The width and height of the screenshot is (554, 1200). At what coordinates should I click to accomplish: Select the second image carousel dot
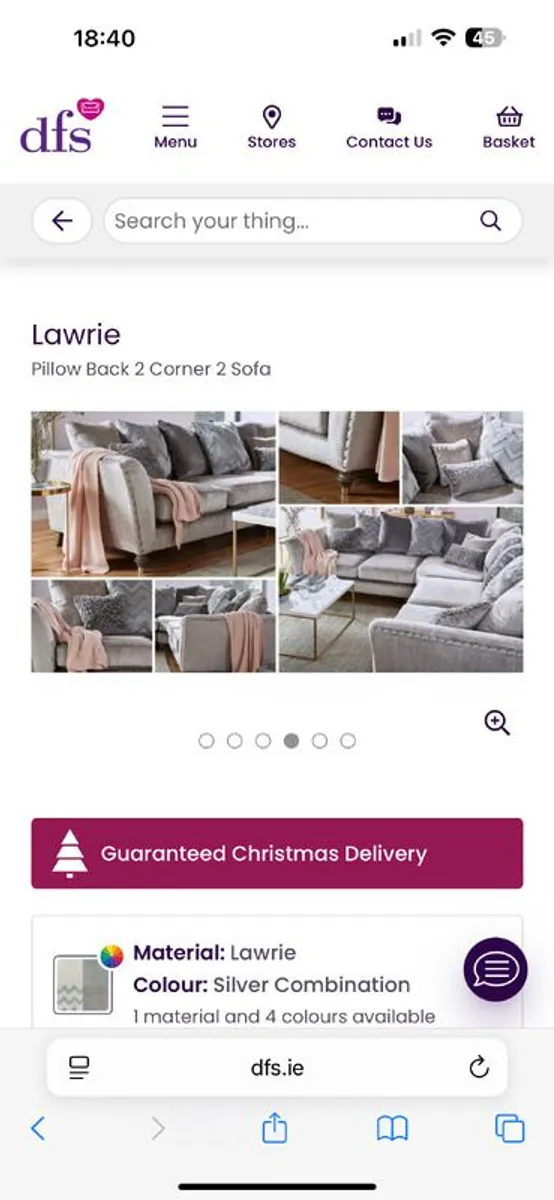pyautogui.click(x=235, y=741)
